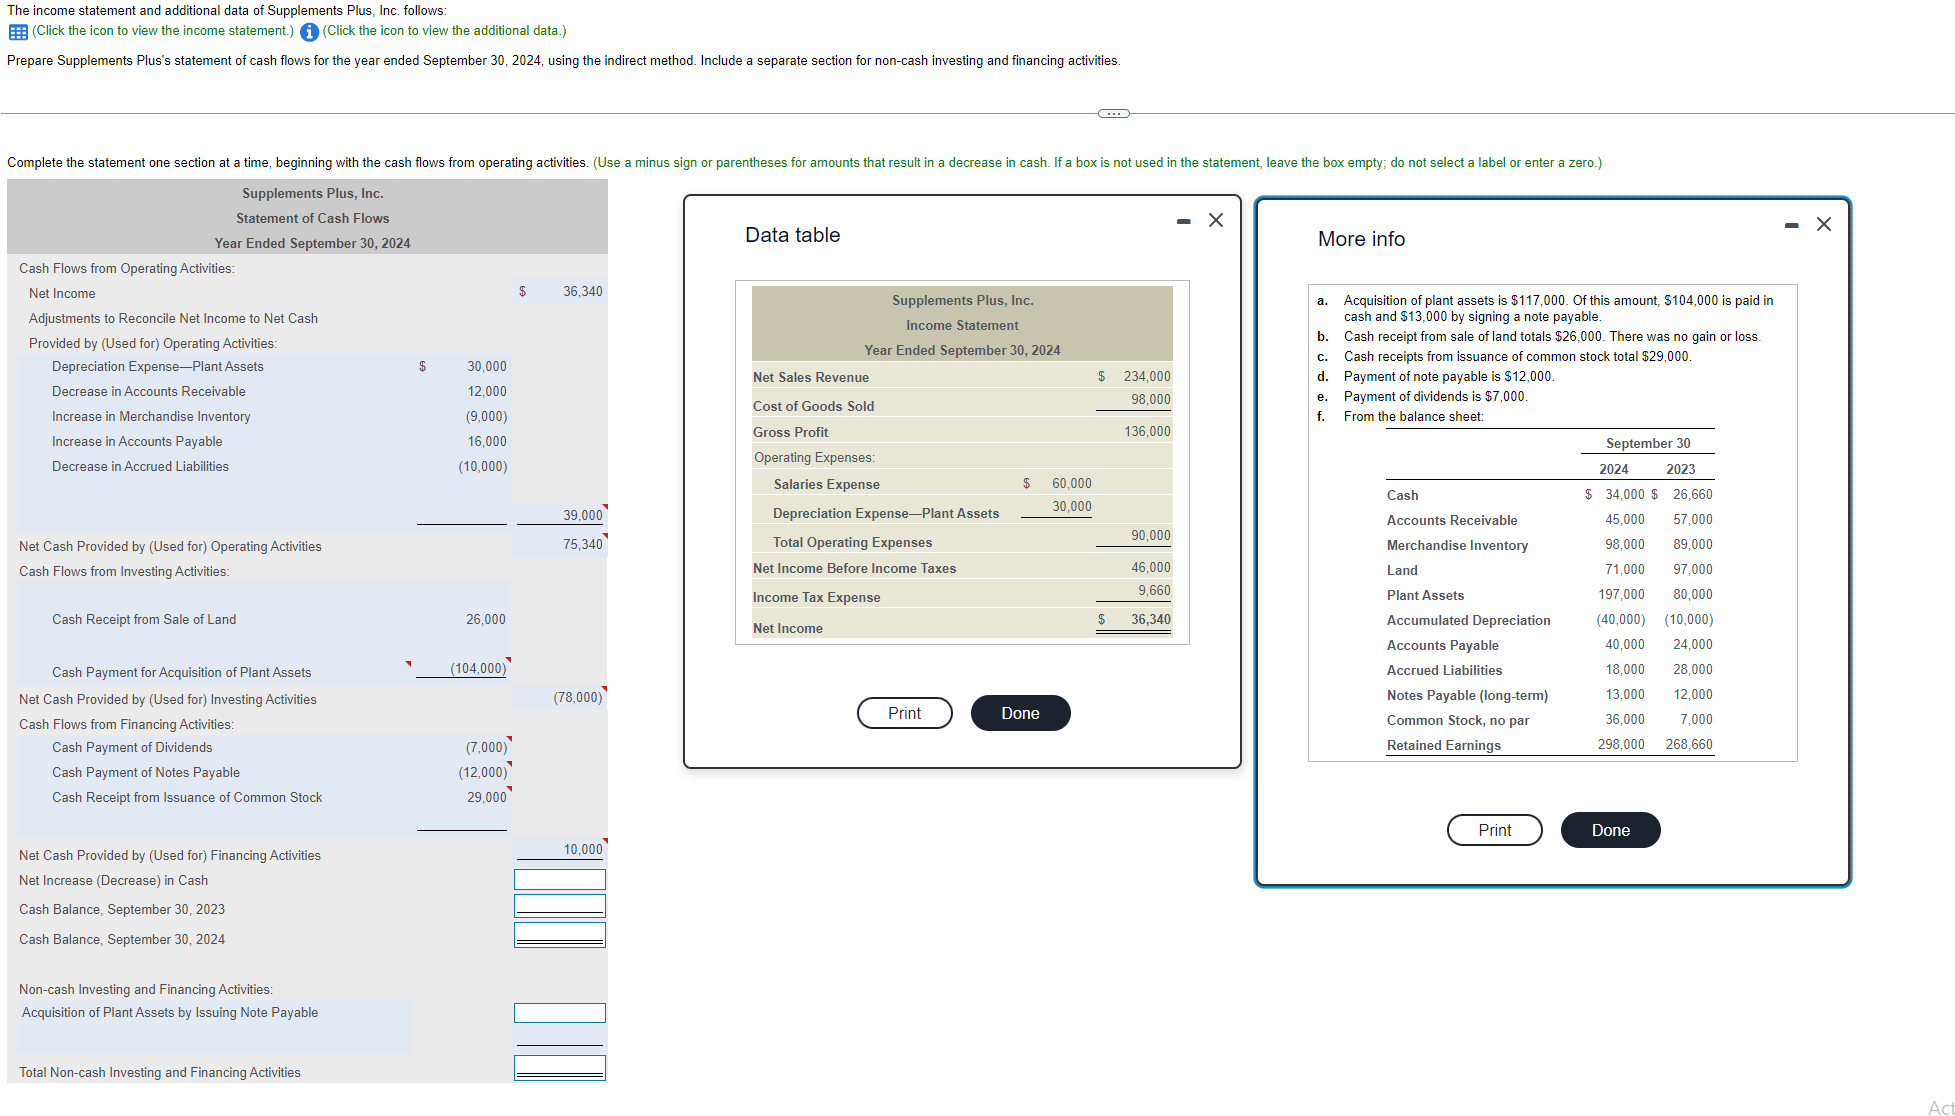The image size is (1955, 1116).
Task: Click the 75,340 net operating cash amount
Action: point(582,545)
